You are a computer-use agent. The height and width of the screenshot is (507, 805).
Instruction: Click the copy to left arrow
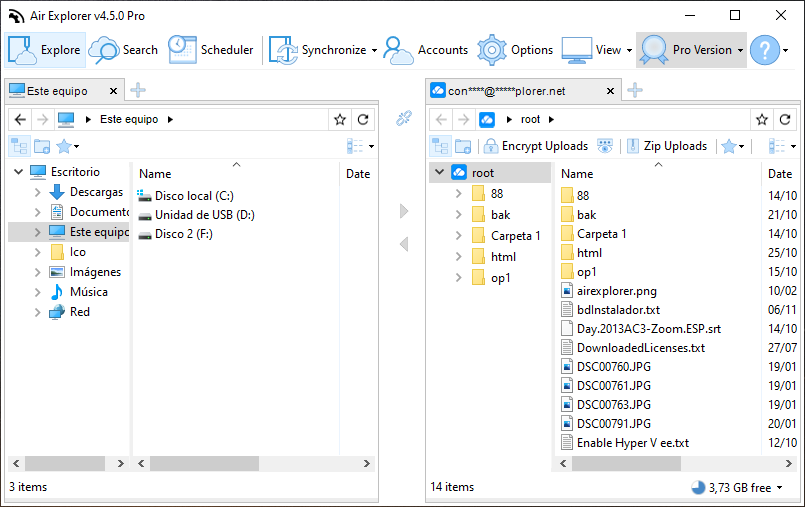click(404, 244)
